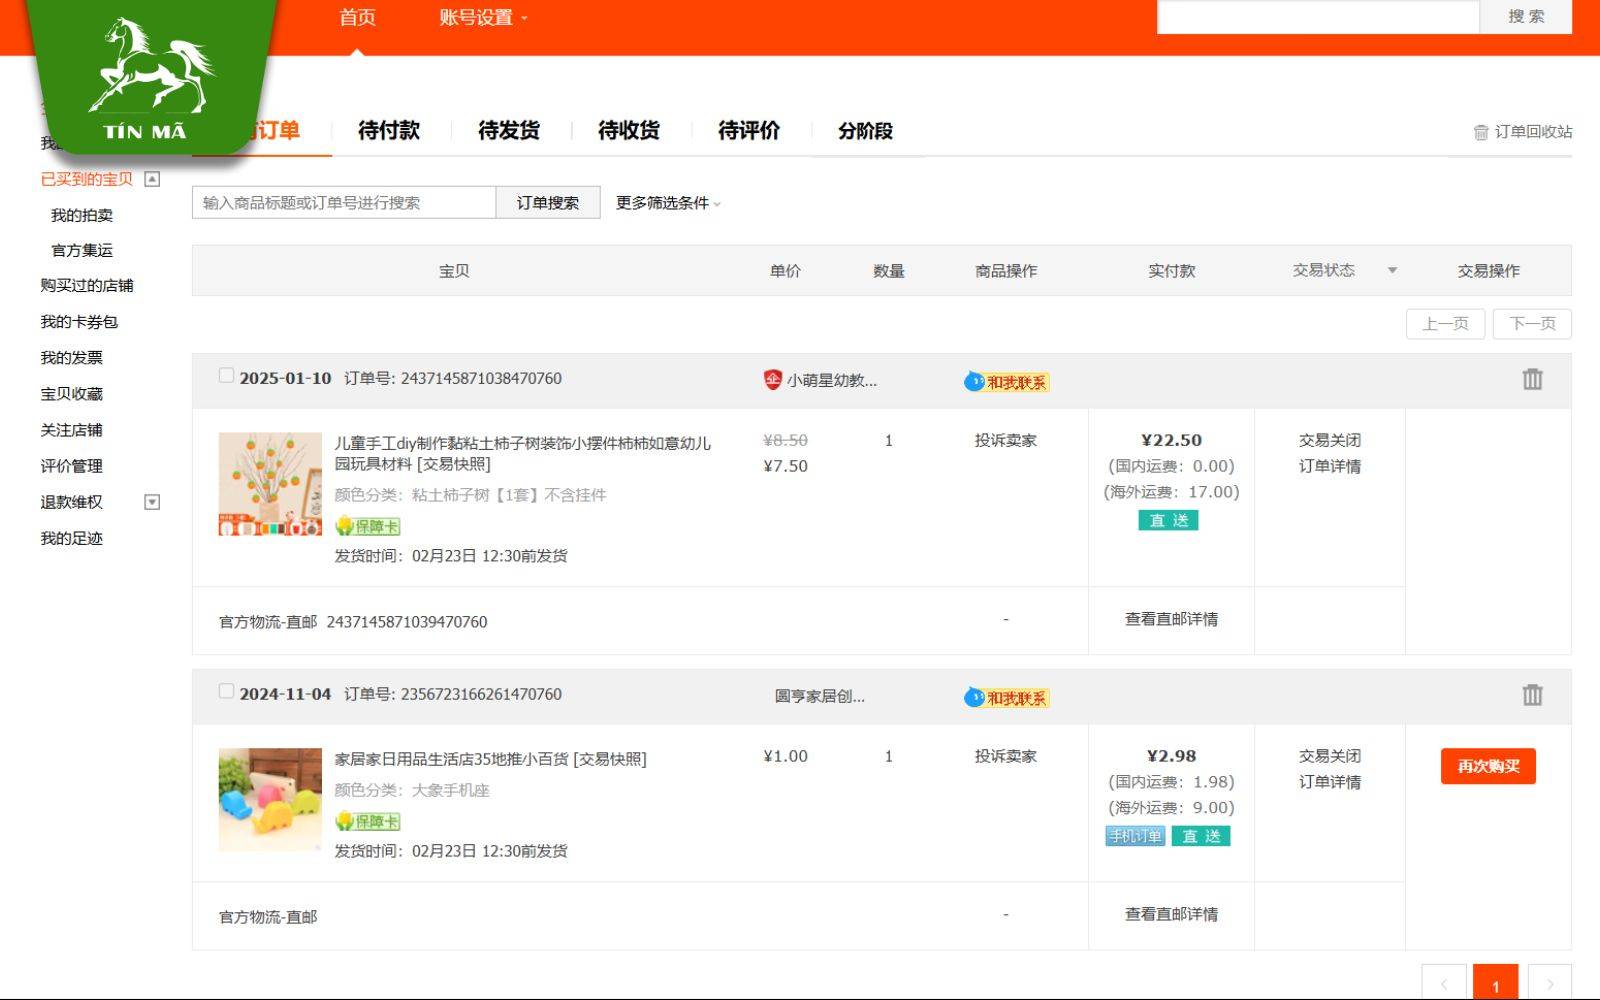Click the 直送 tag in the ¥2.98 order
The height and width of the screenshot is (1000, 1600).
pyautogui.click(x=1201, y=836)
